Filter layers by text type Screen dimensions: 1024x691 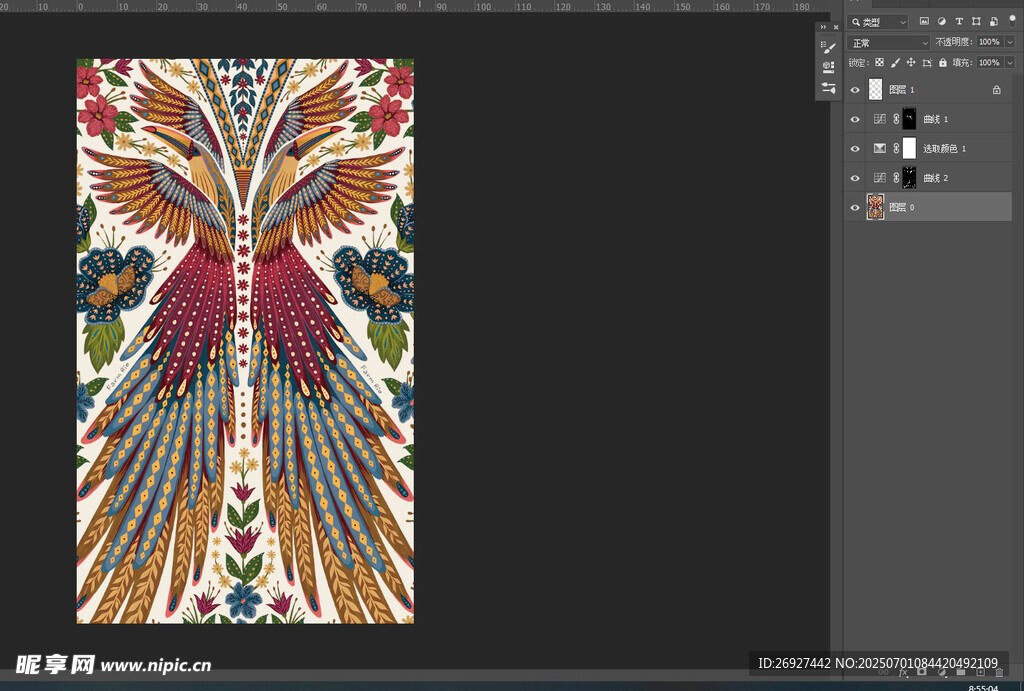point(959,21)
